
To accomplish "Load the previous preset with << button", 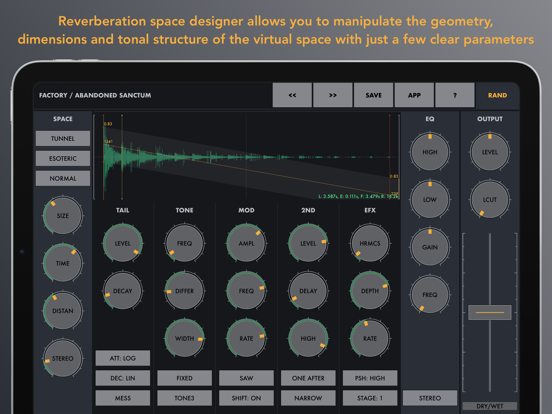I will [x=292, y=95].
